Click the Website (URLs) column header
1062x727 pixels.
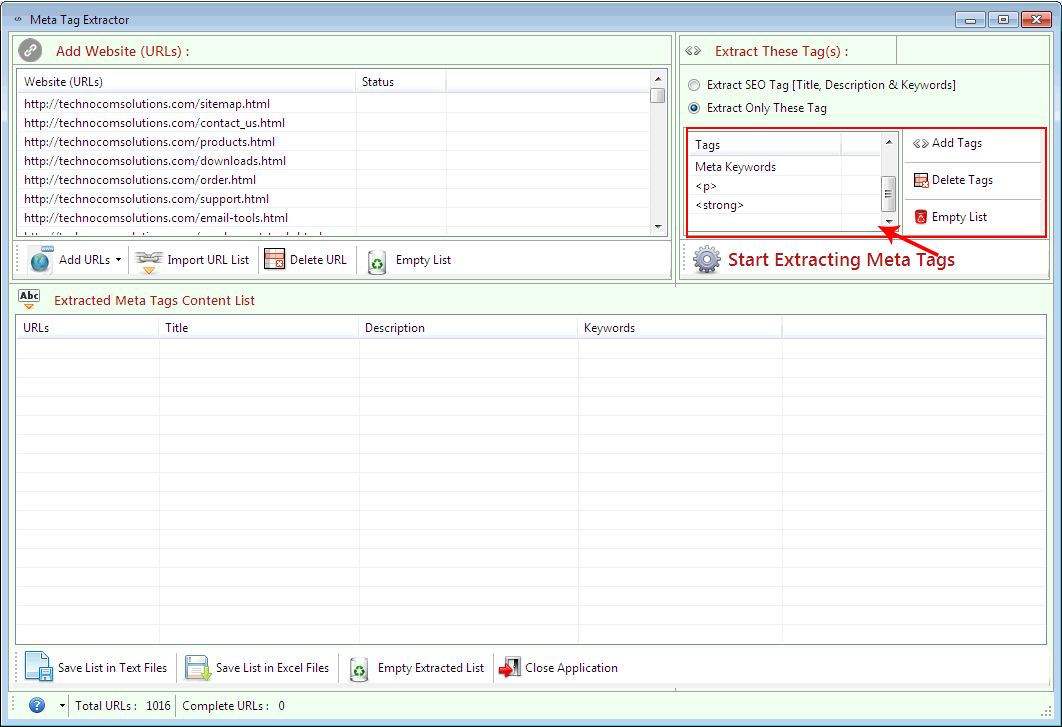coord(186,82)
